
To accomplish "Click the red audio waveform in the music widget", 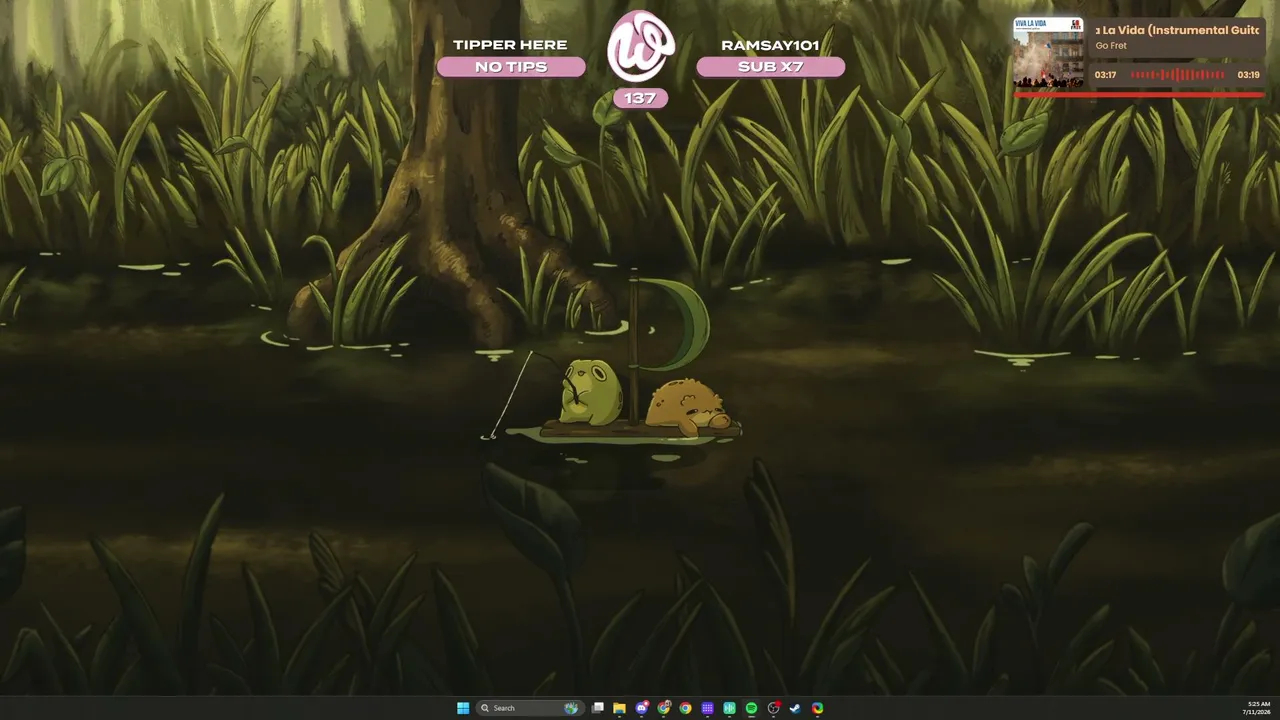I will click(1177, 75).
